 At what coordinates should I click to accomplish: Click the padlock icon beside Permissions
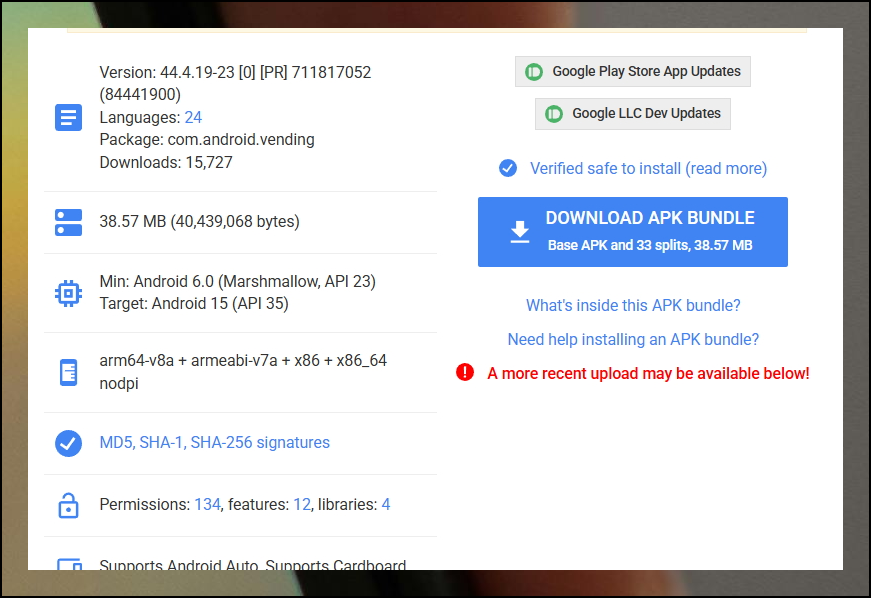coord(68,505)
